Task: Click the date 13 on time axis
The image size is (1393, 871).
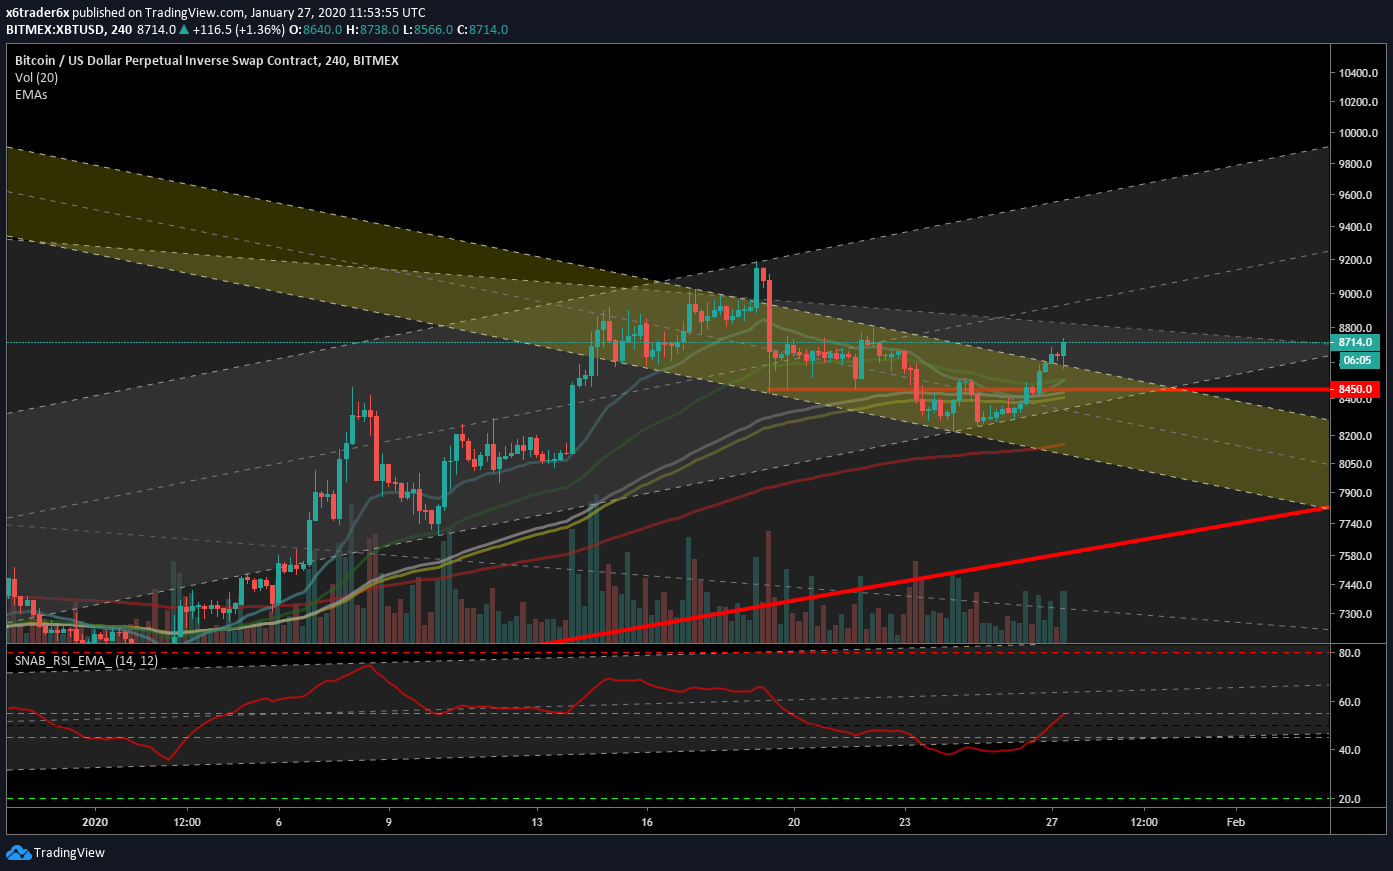Action: point(537,822)
